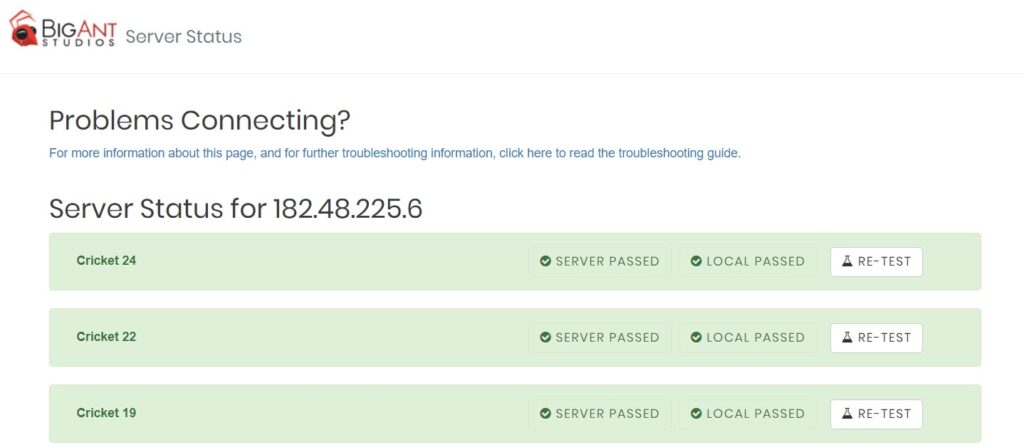Click Cricket 19 server passed checkmark icon
Viewport: 1024px width, 445px height.
point(545,414)
